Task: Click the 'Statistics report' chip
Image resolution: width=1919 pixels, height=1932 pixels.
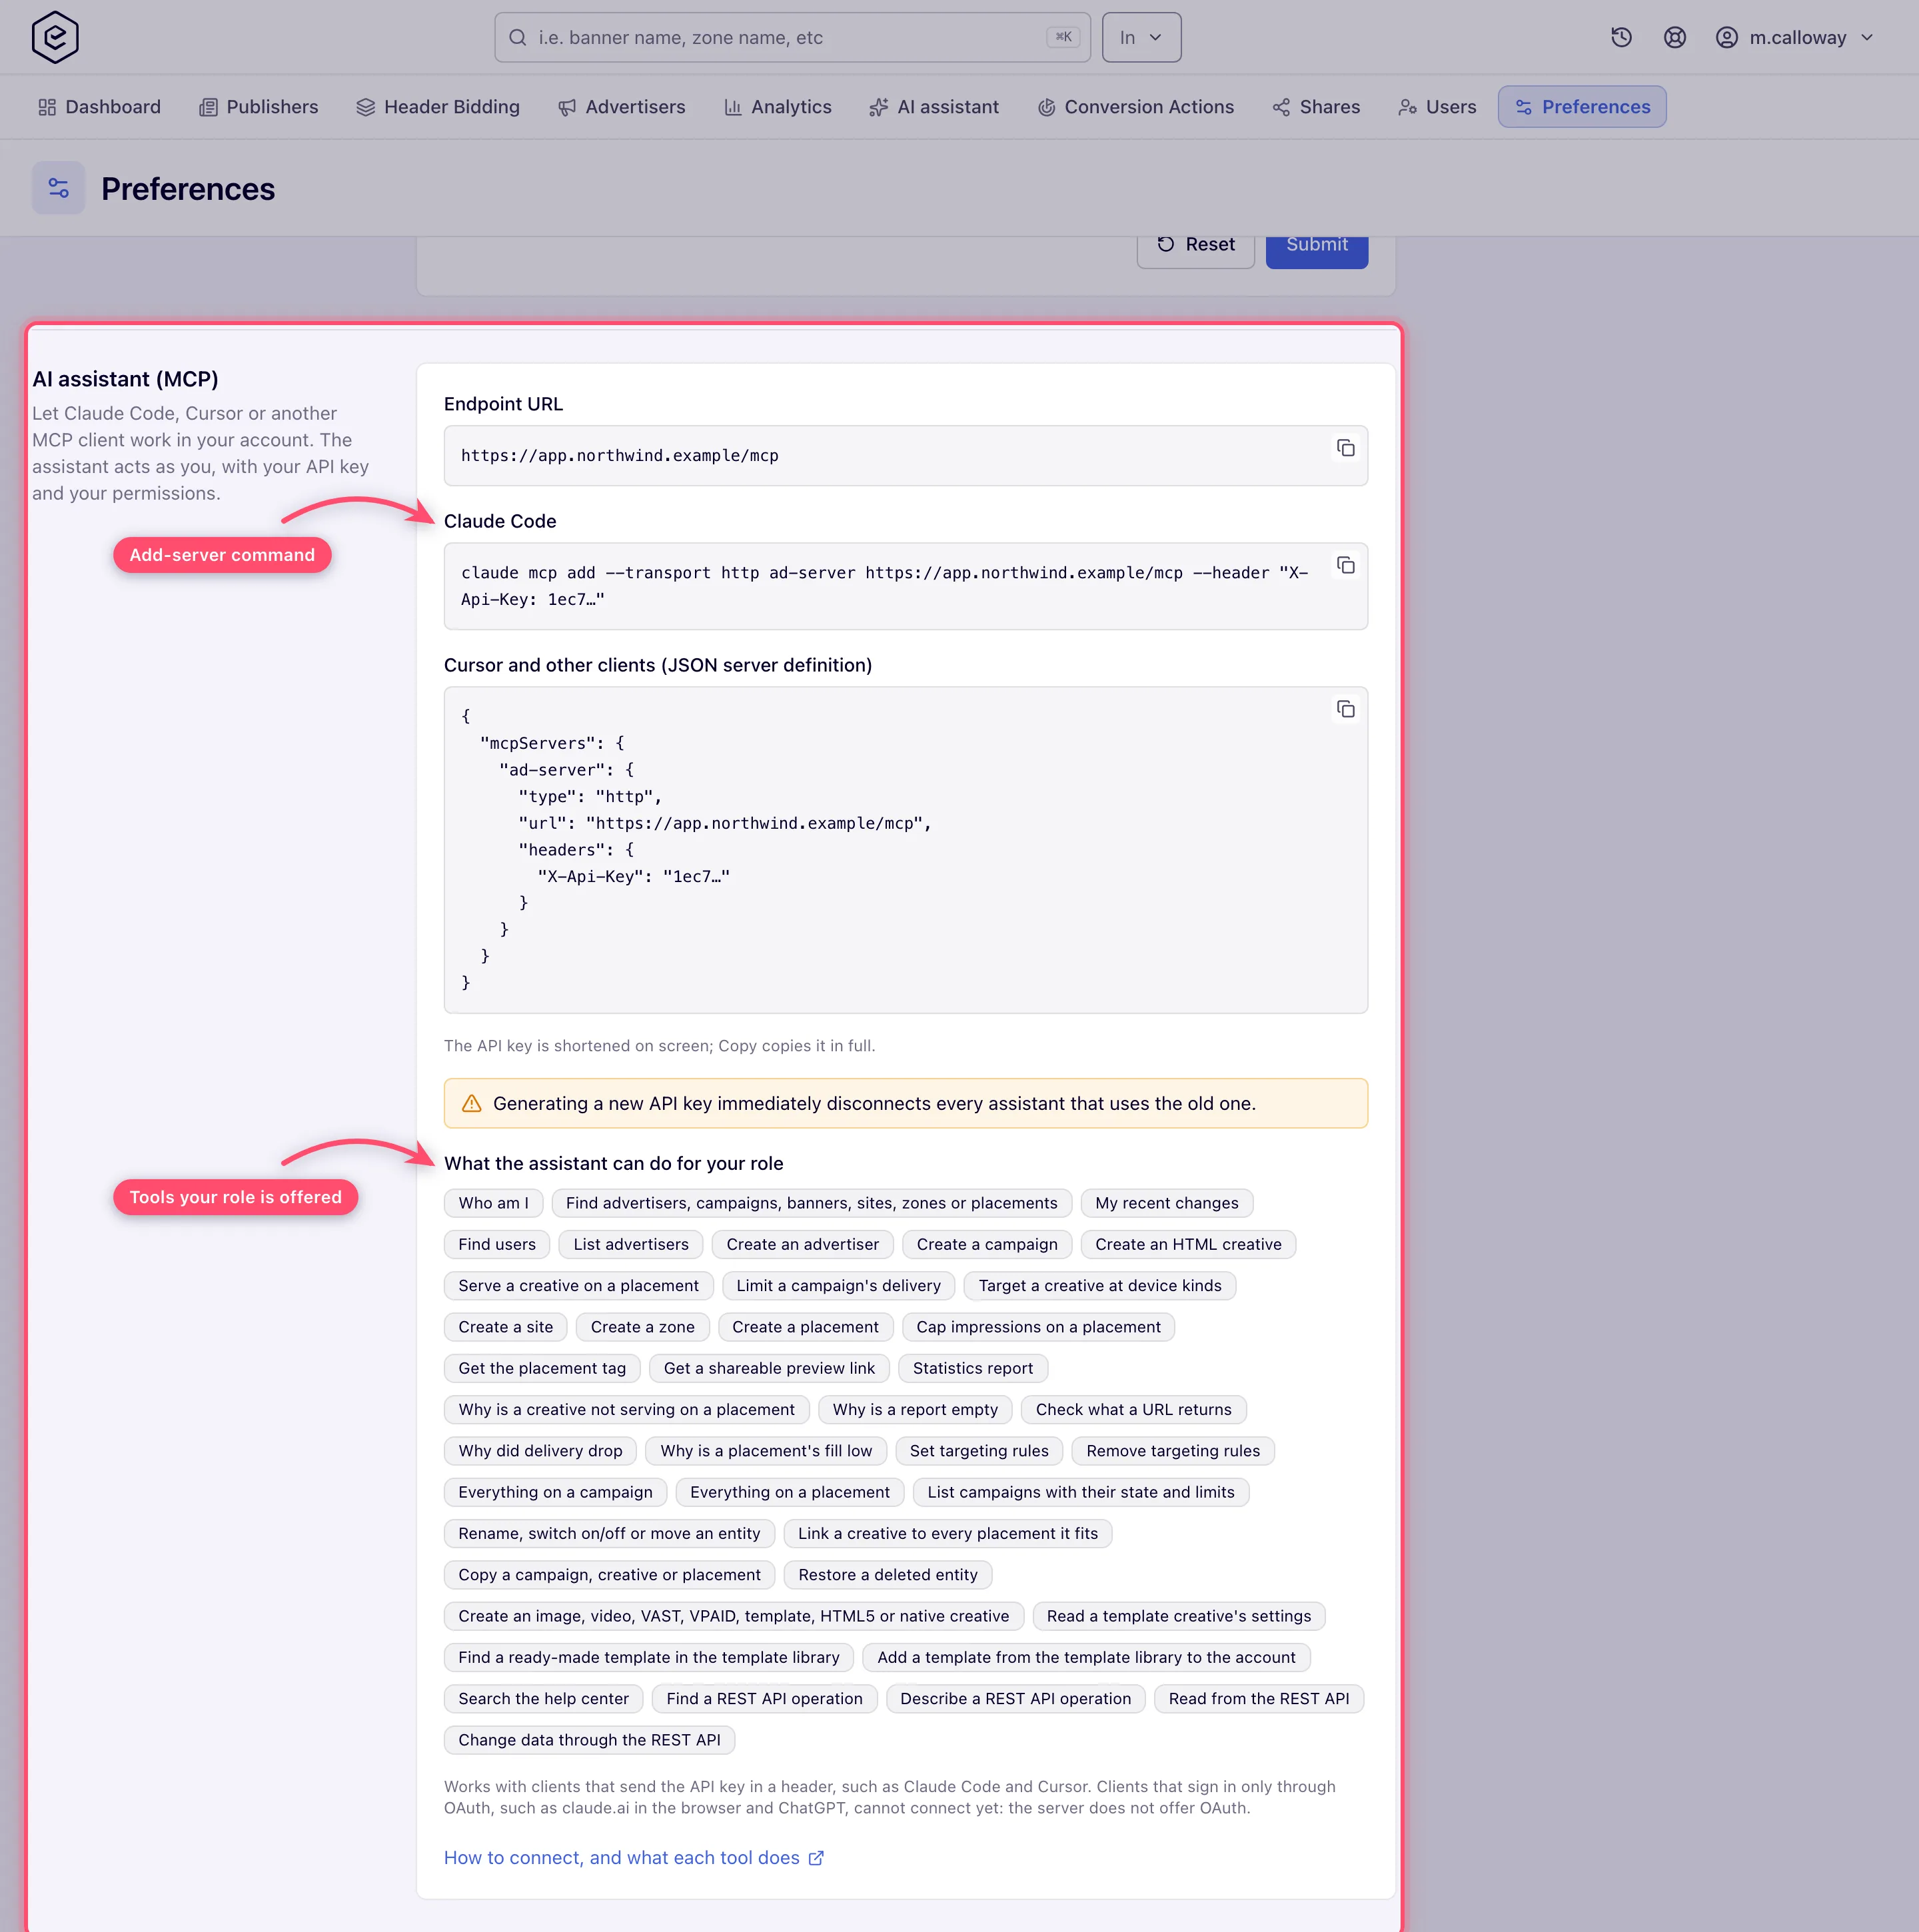Action: pos(972,1368)
